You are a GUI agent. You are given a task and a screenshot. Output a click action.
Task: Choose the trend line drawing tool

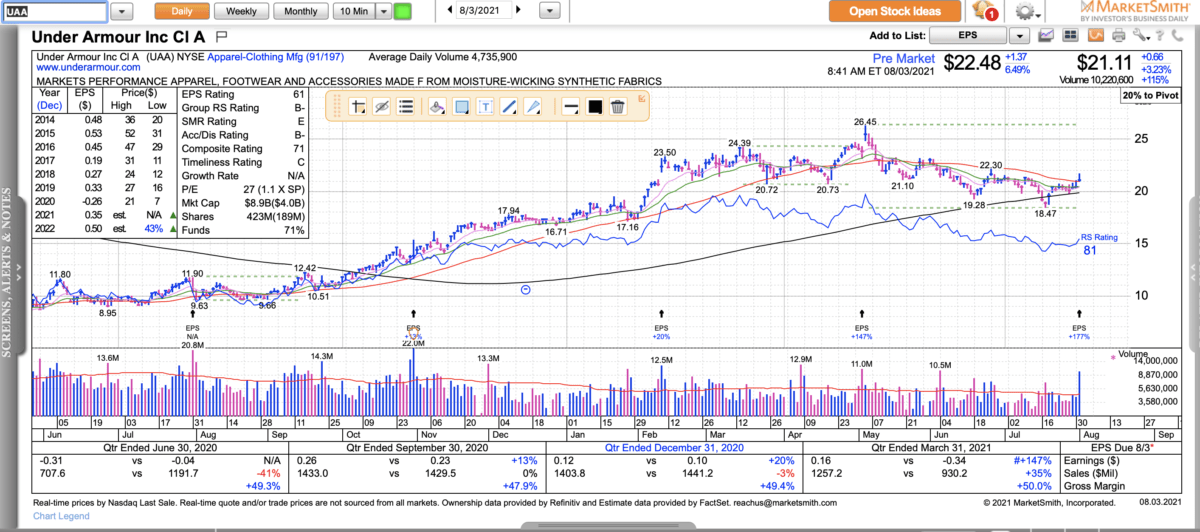click(509, 107)
